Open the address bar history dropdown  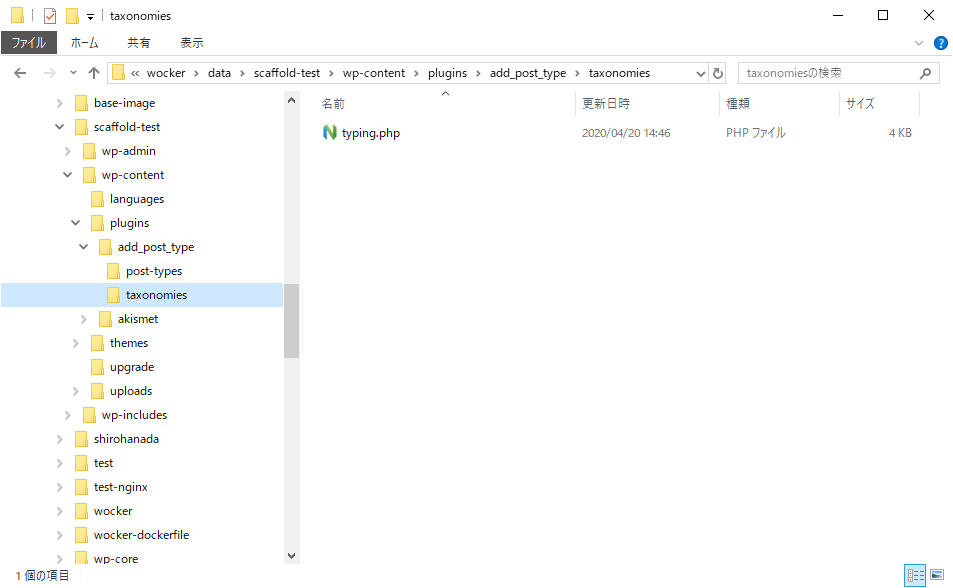(700, 73)
